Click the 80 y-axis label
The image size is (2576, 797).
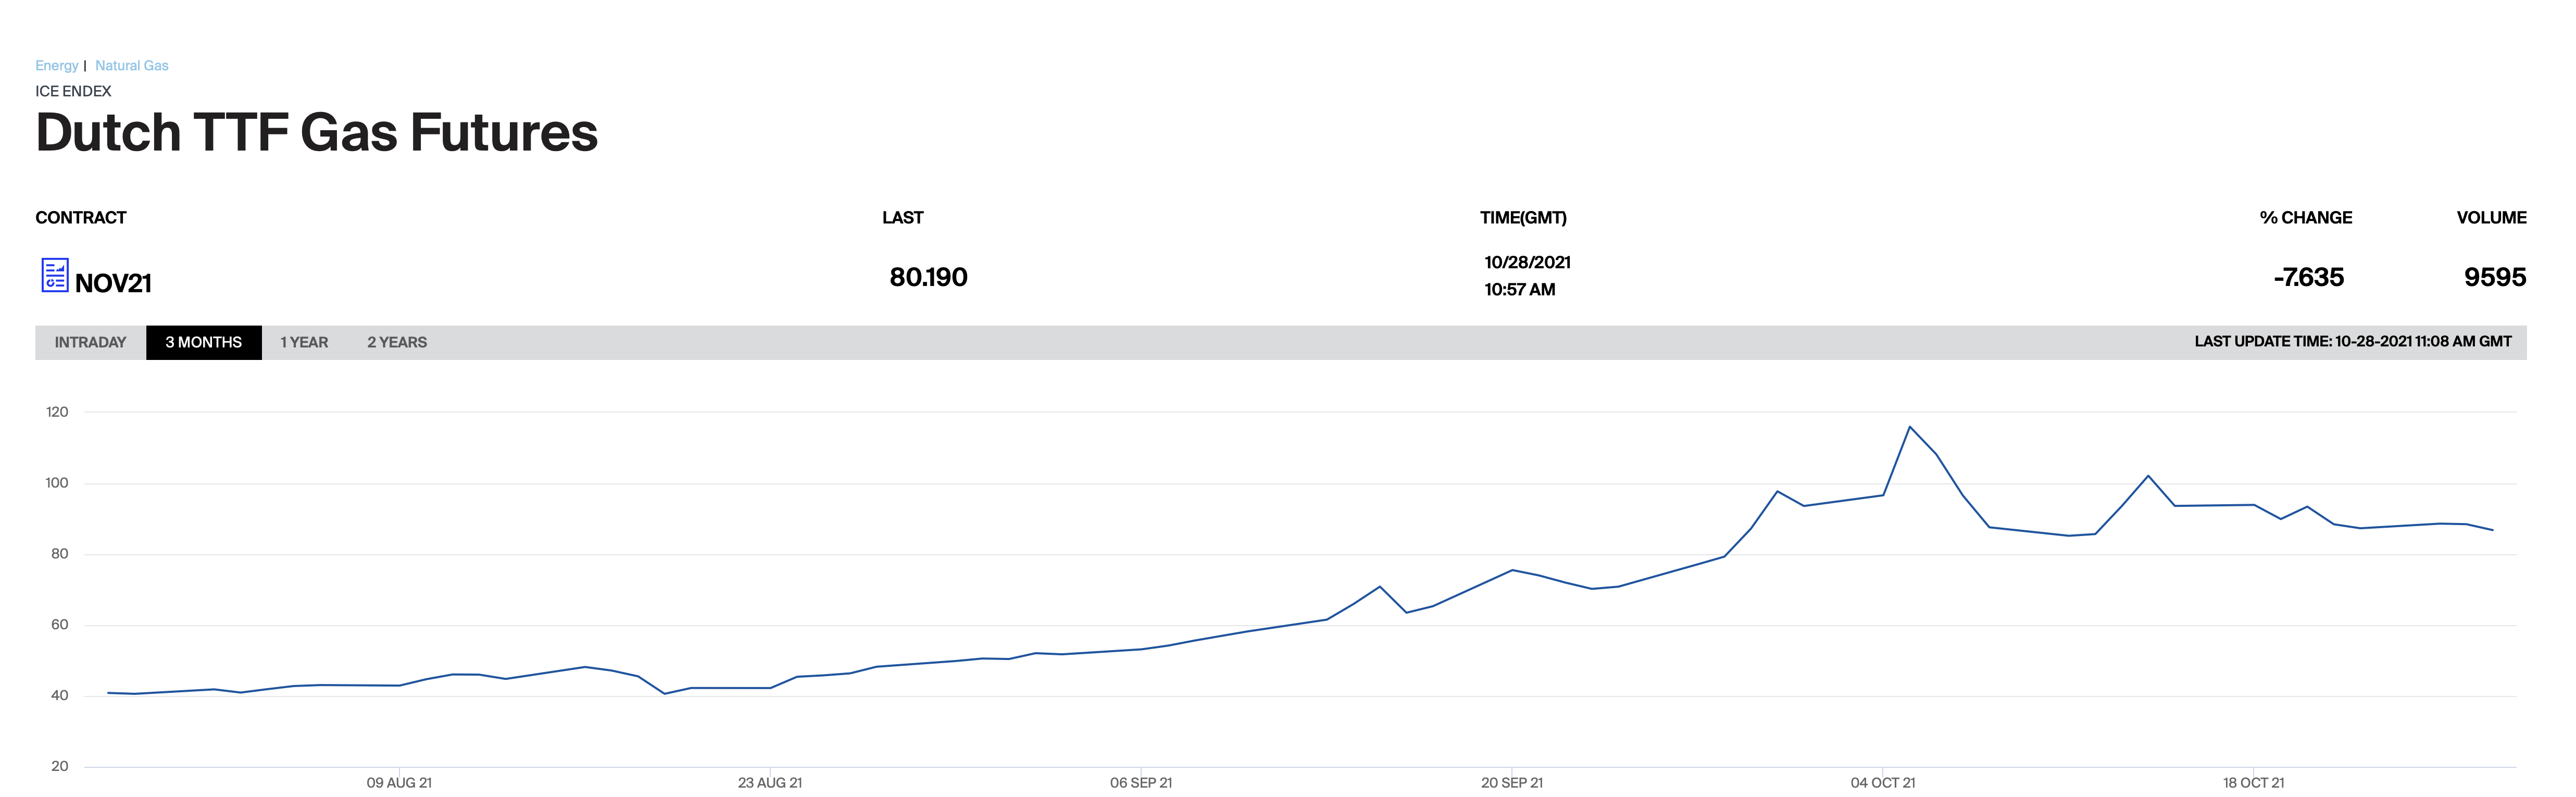coord(60,554)
